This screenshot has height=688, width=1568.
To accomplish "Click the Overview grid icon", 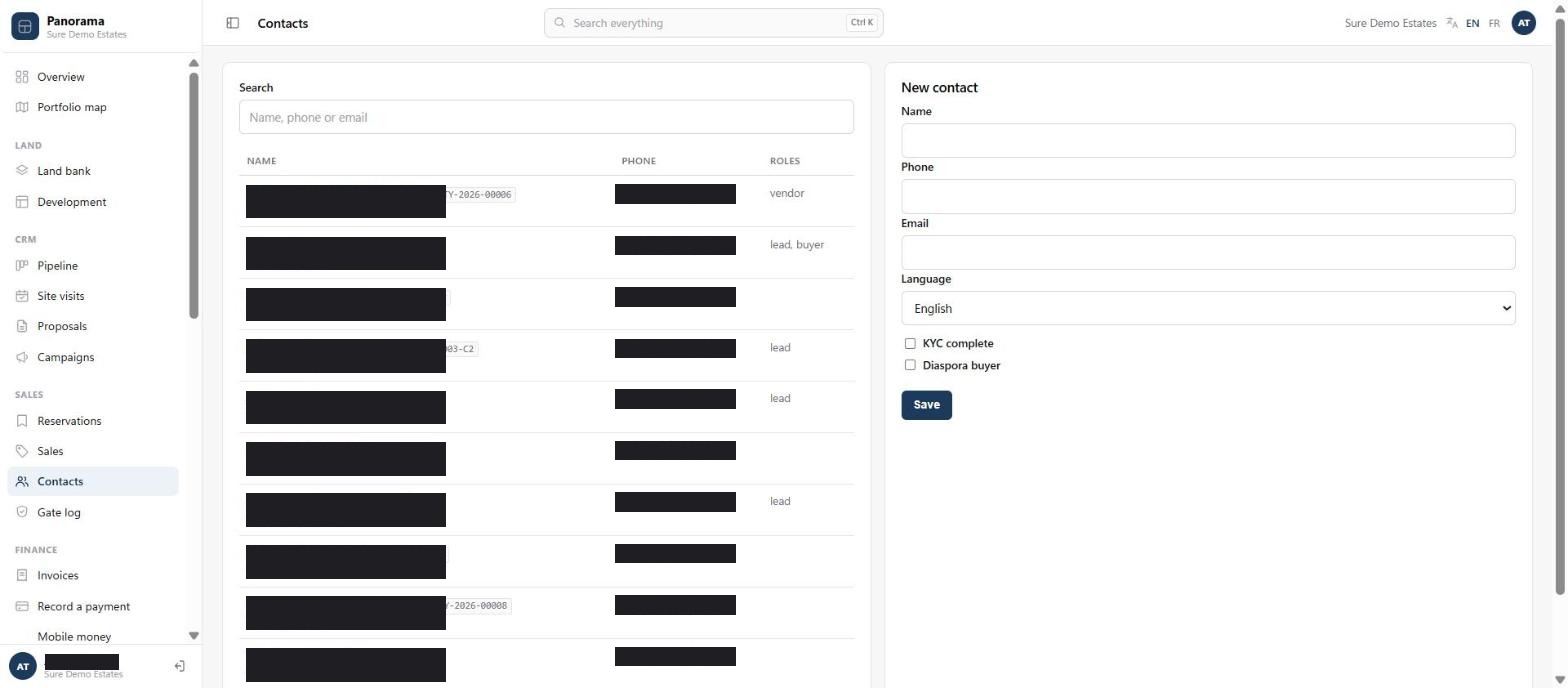I will (x=22, y=77).
